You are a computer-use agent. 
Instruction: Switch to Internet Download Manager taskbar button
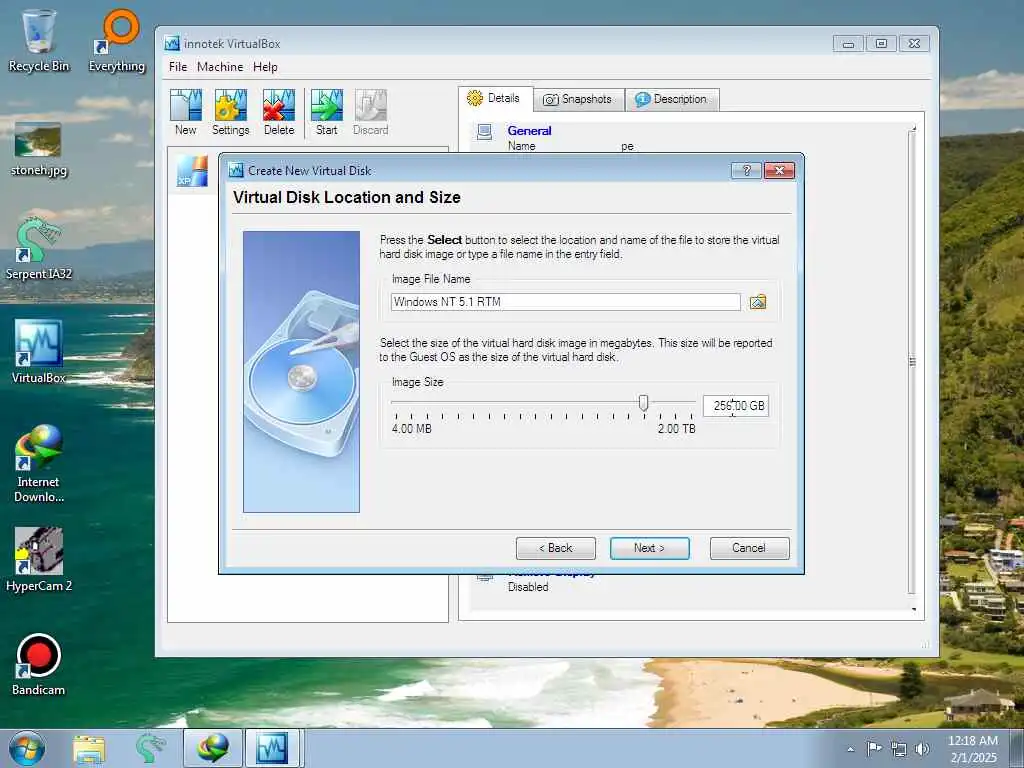[213, 748]
